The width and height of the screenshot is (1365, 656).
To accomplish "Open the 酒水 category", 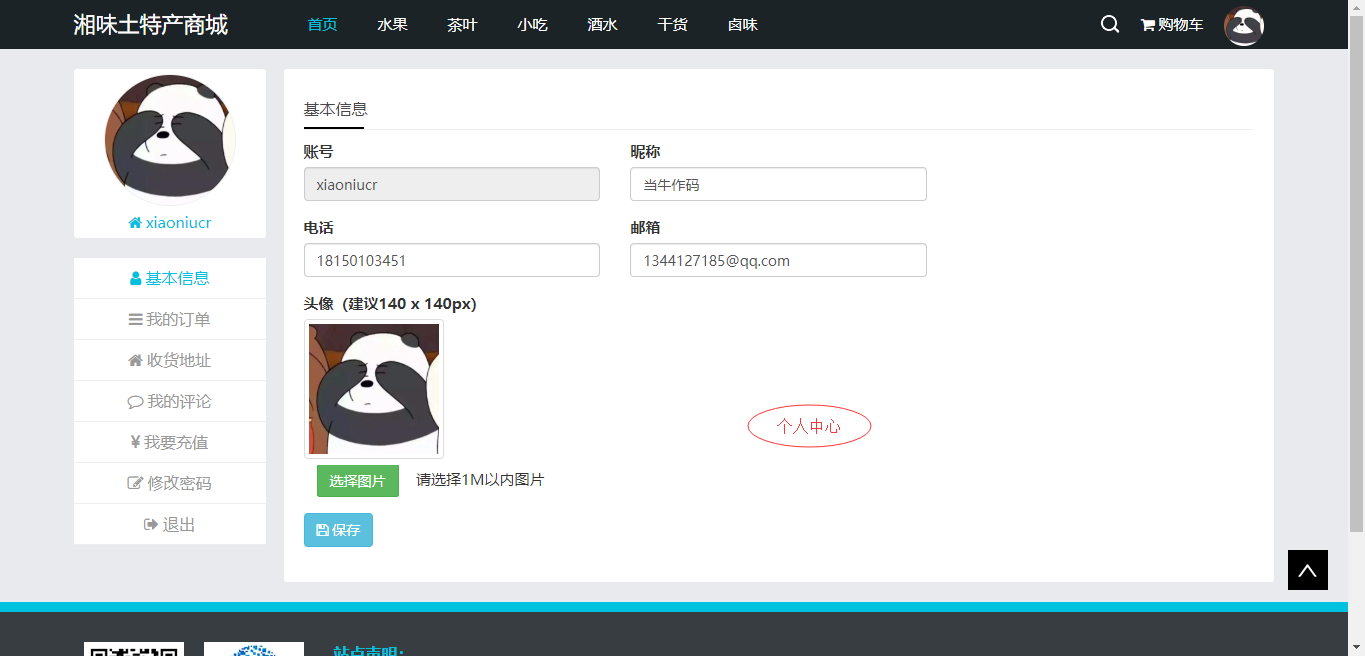I will 602,25.
